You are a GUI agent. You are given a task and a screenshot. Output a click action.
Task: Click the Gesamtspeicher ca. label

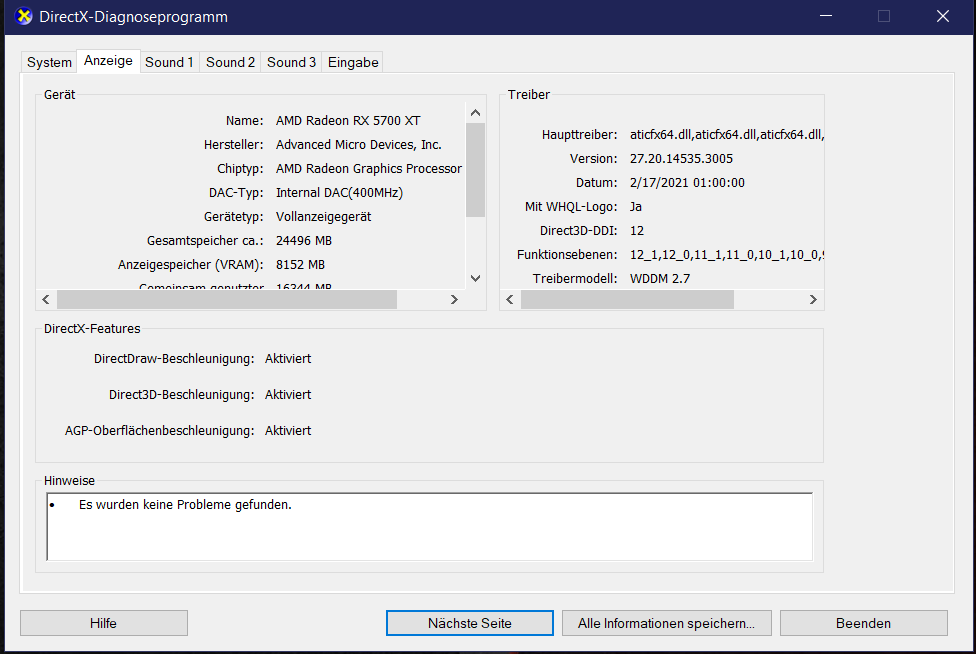pos(205,241)
